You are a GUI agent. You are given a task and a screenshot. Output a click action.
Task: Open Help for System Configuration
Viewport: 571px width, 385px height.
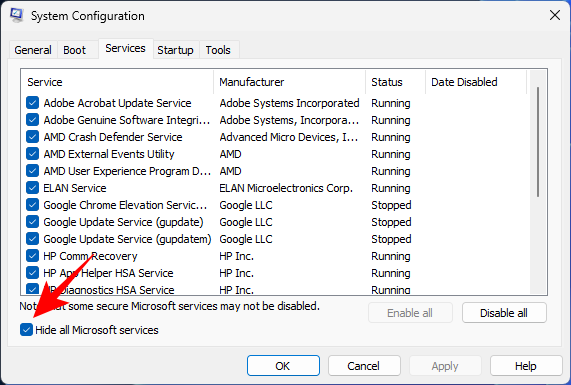point(526,366)
